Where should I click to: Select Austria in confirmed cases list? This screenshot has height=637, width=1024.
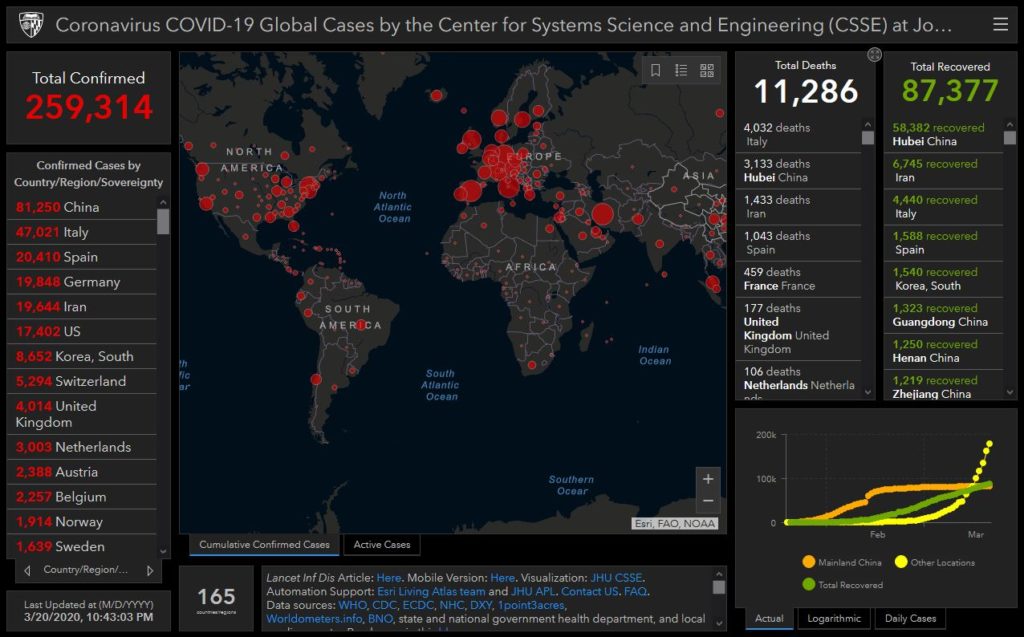pyautogui.click(x=82, y=472)
